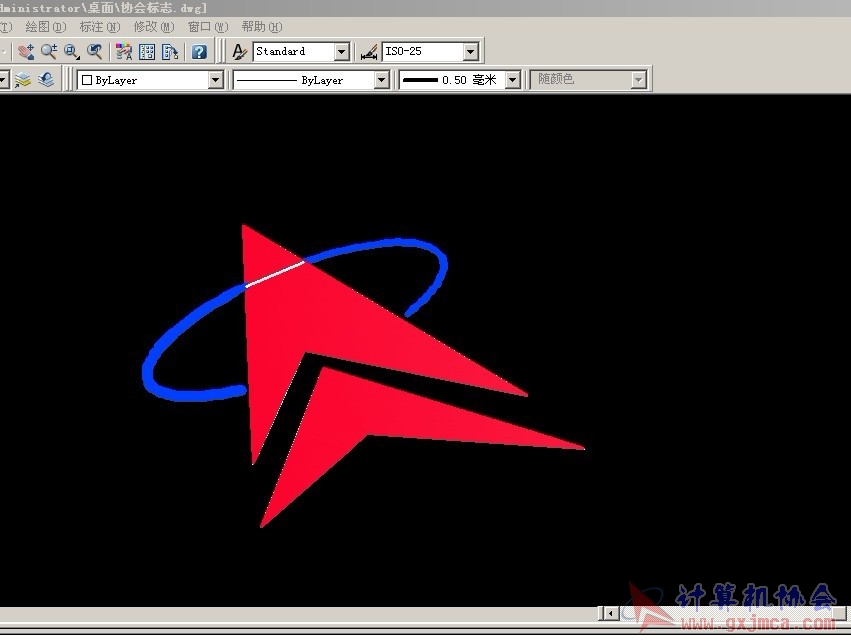Image resolution: width=851 pixels, height=642 pixels.
Task: Activate the Zoom realtime magnifier tool
Action: (49, 52)
